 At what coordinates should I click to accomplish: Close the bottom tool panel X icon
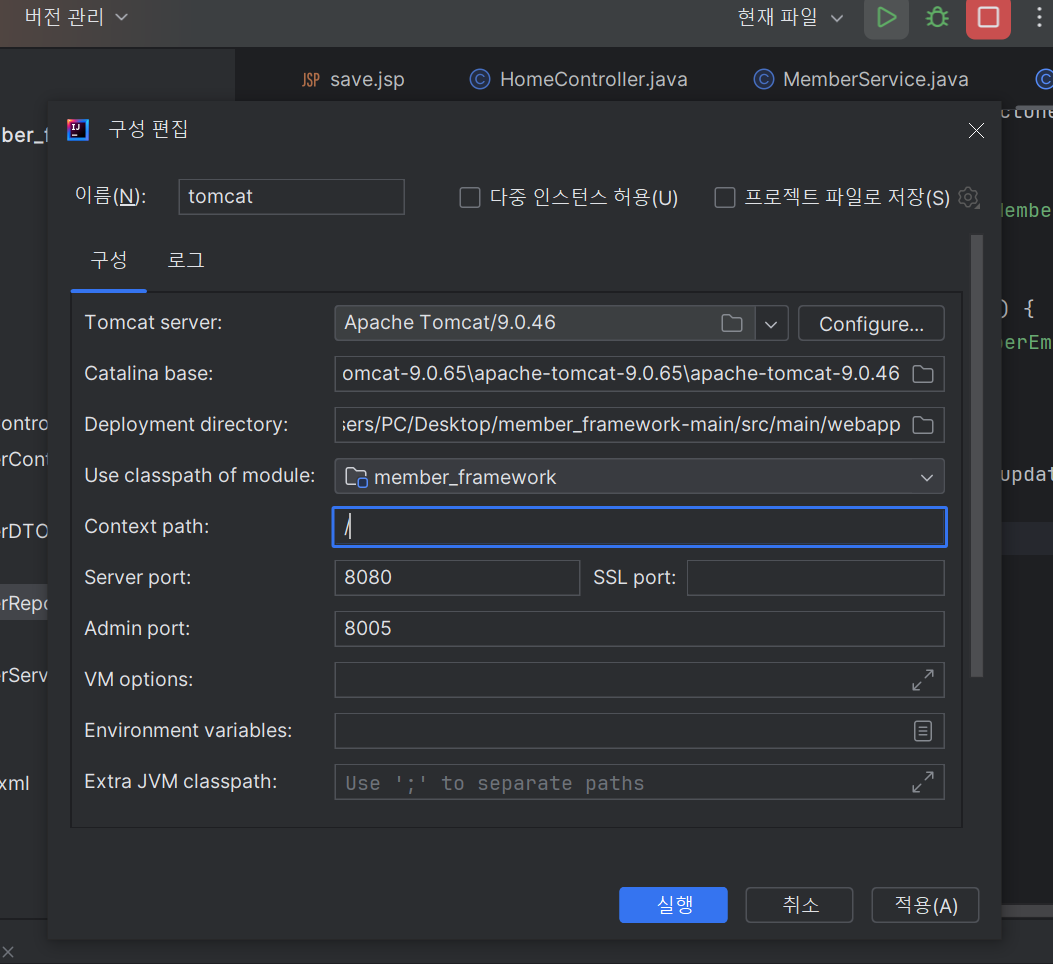[8, 952]
